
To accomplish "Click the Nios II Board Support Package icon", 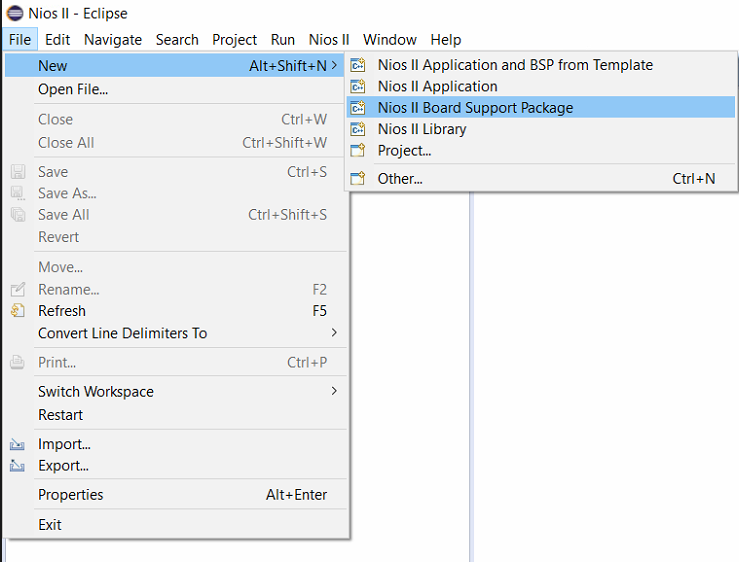I will tap(358, 108).
